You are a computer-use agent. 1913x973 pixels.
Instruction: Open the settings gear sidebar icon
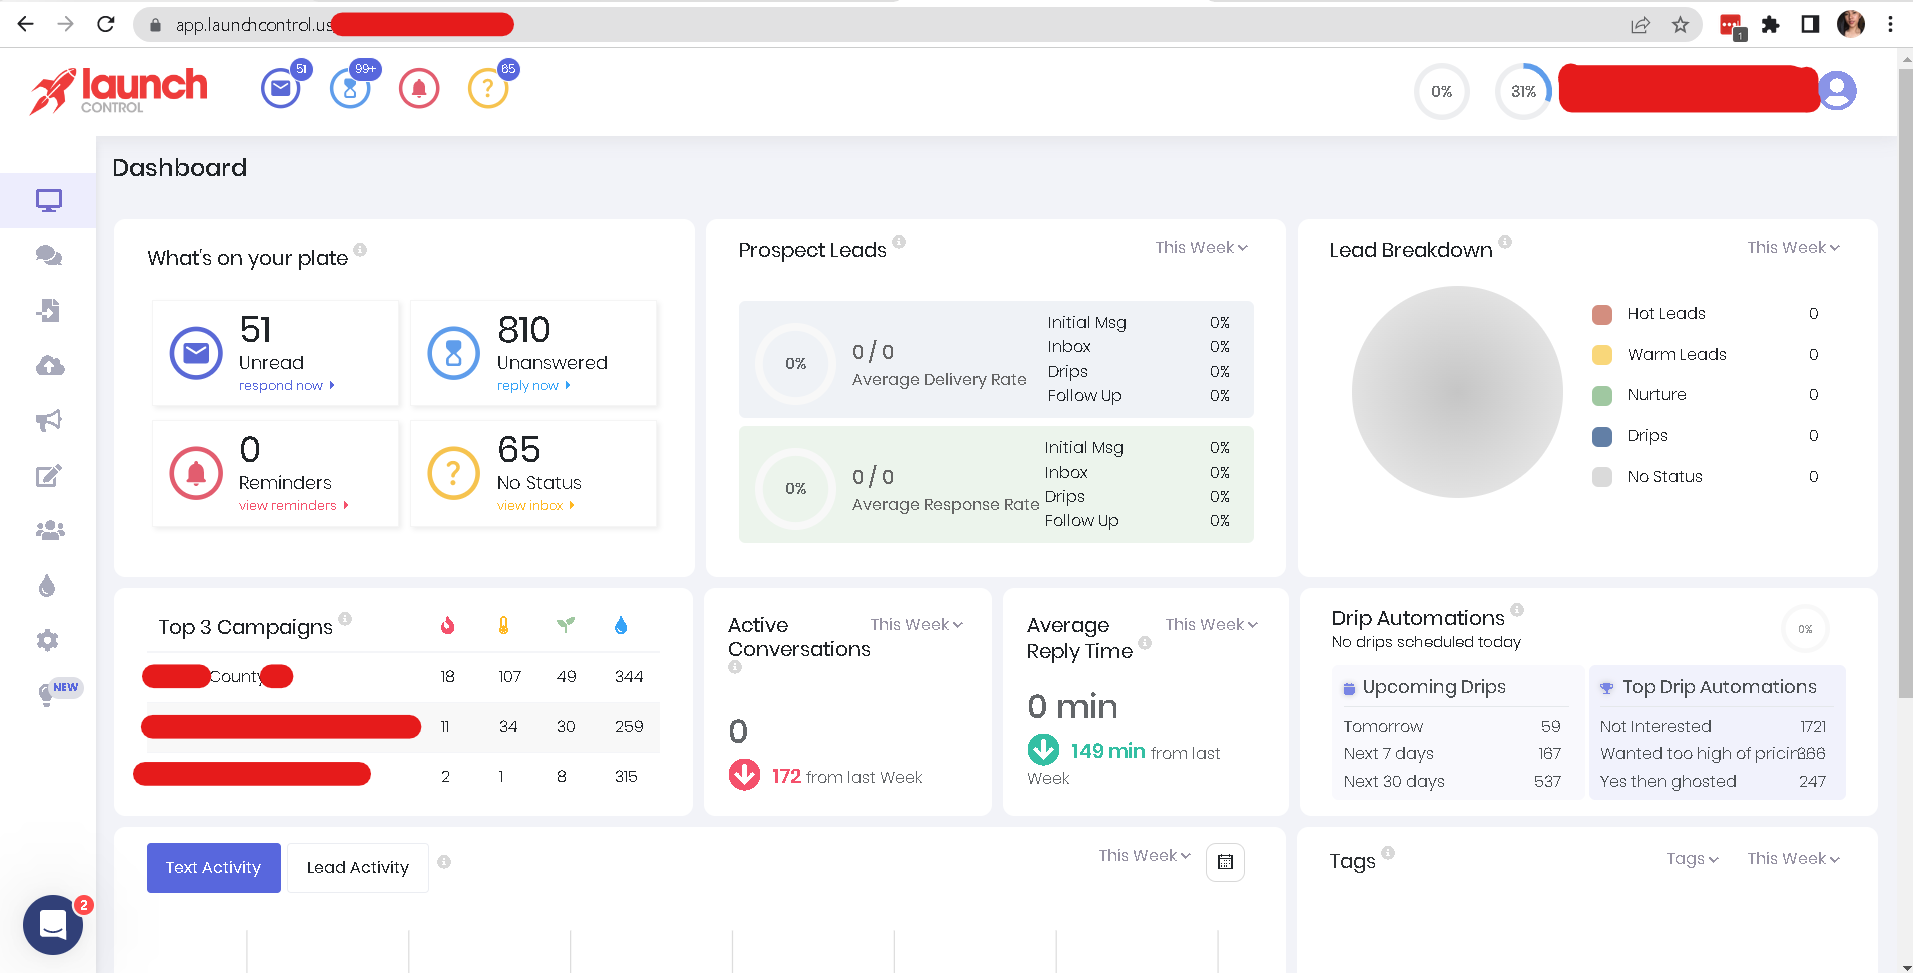click(x=48, y=640)
